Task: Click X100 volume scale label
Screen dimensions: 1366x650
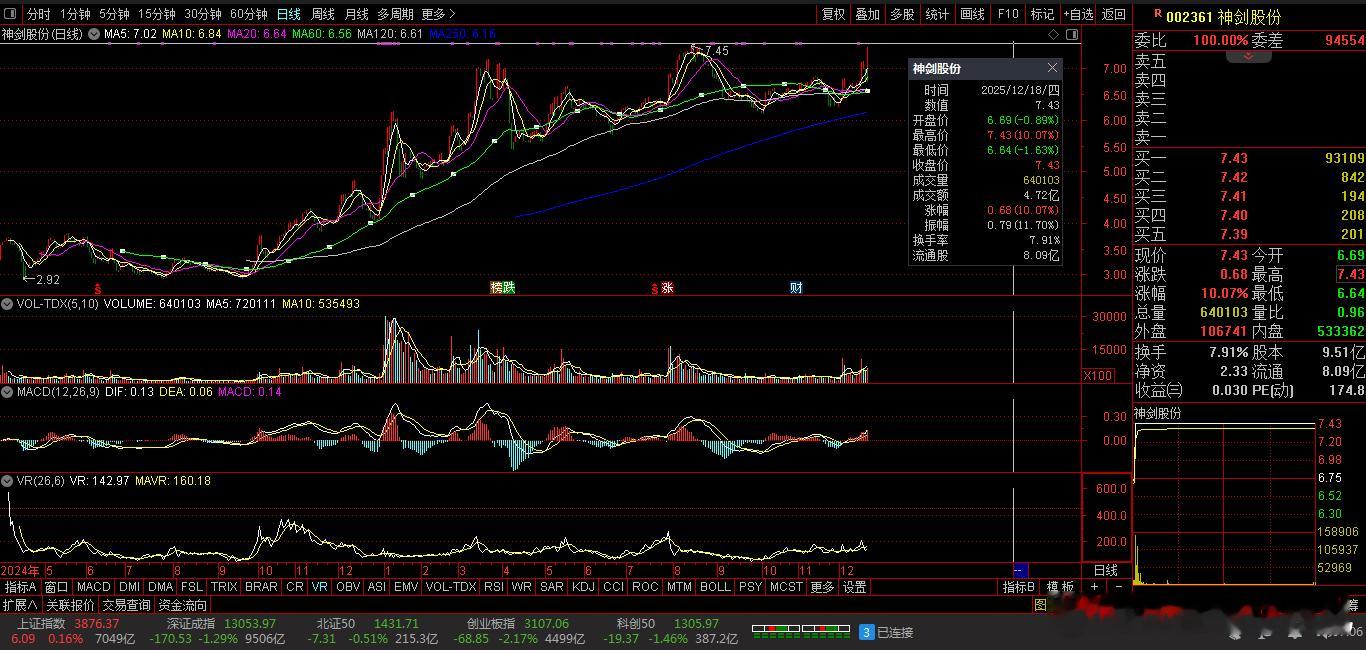Action: 1098,376
